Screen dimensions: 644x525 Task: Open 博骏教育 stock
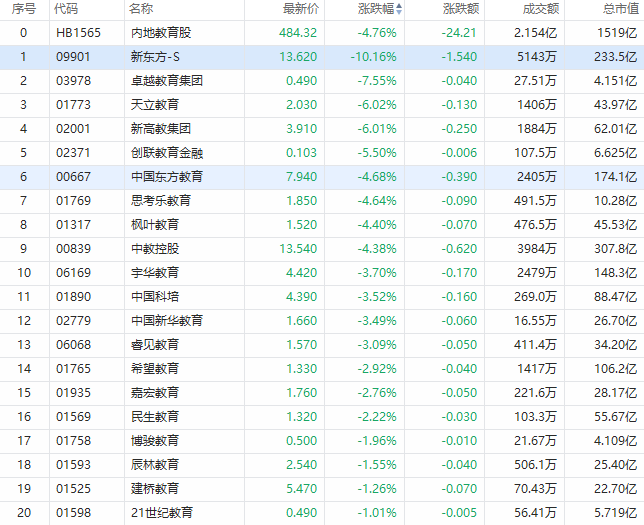pos(155,440)
